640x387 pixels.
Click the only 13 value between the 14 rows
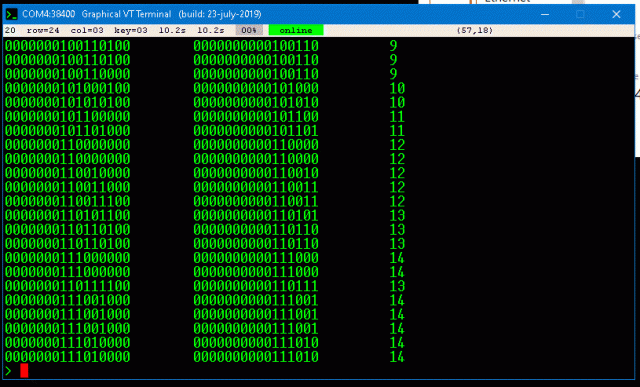(x=397, y=286)
